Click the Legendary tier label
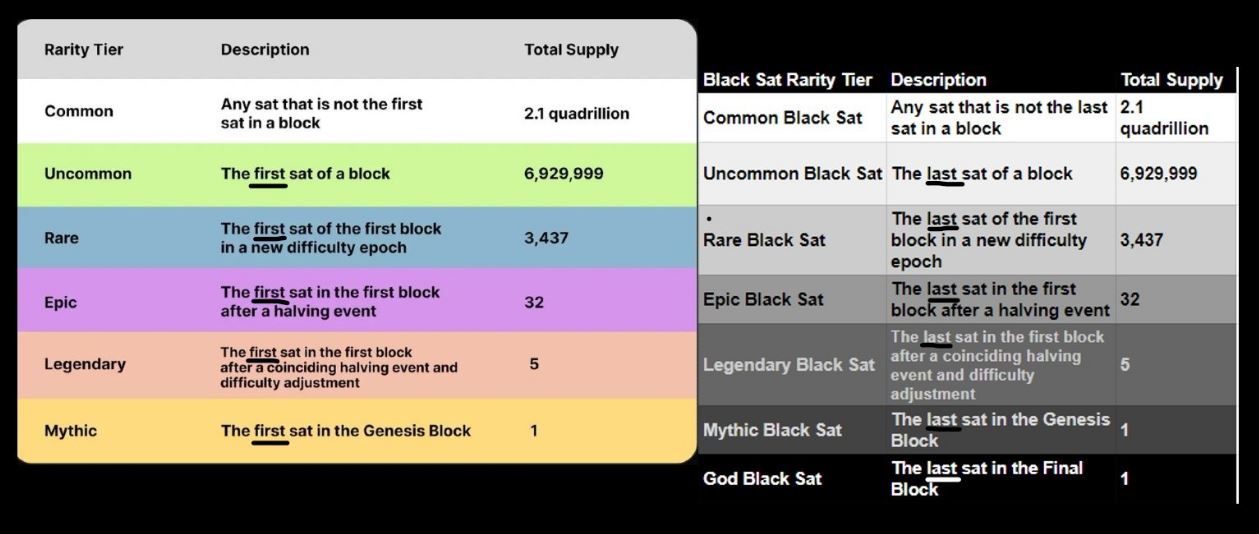Image resolution: width=1259 pixels, height=534 pixels. click(x=85, y=364)
